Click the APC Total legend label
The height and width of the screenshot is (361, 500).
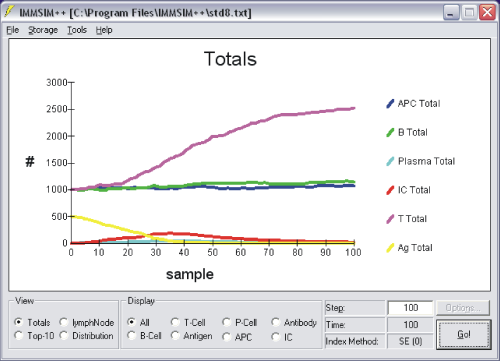[419, 104]
